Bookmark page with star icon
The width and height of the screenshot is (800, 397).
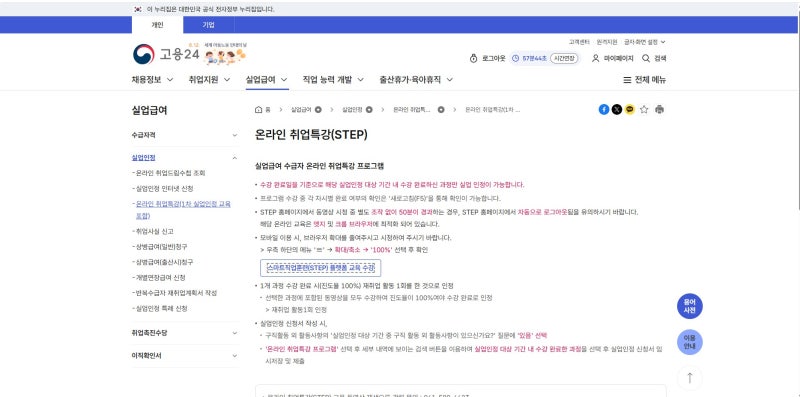(x=644, y=109)
